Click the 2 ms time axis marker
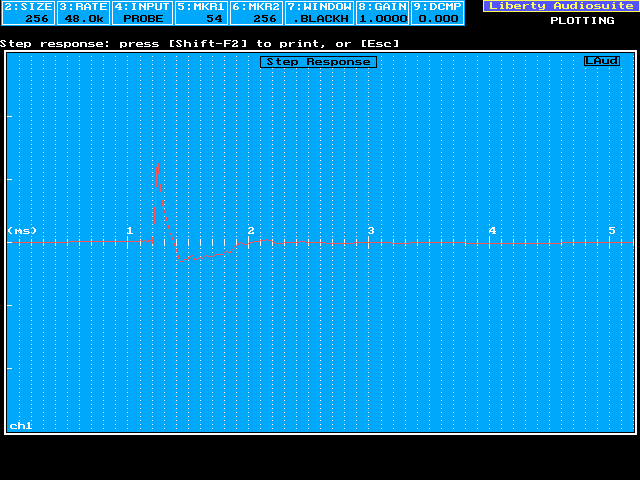640x480 pixels. 251,231
